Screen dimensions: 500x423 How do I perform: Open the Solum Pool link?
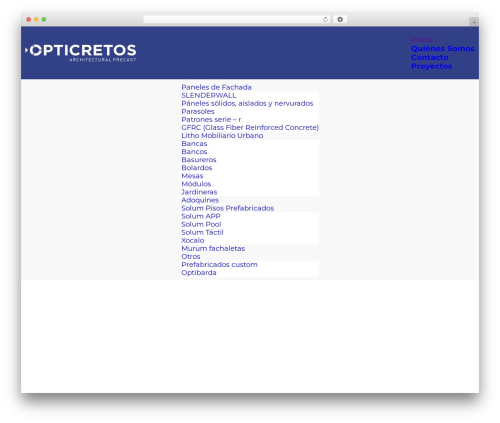[x=201, y=224]
